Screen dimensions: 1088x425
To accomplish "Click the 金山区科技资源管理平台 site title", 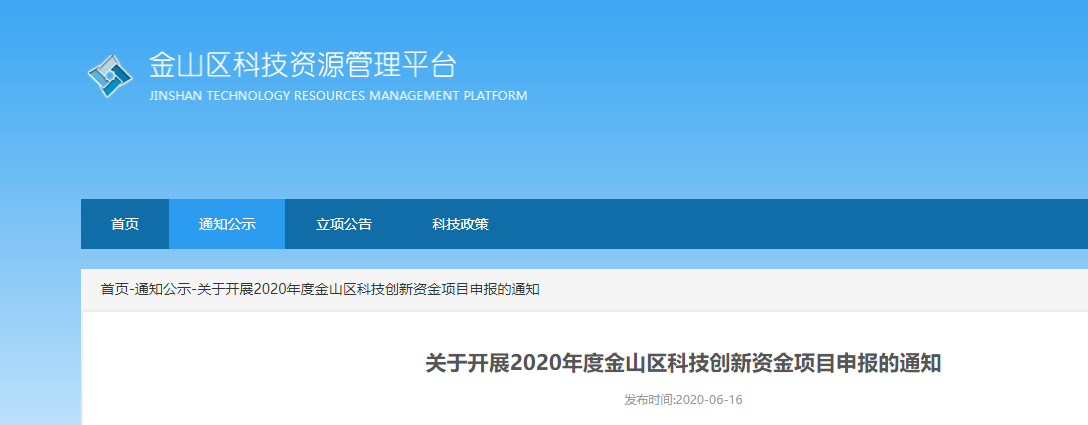I will 302,65.
